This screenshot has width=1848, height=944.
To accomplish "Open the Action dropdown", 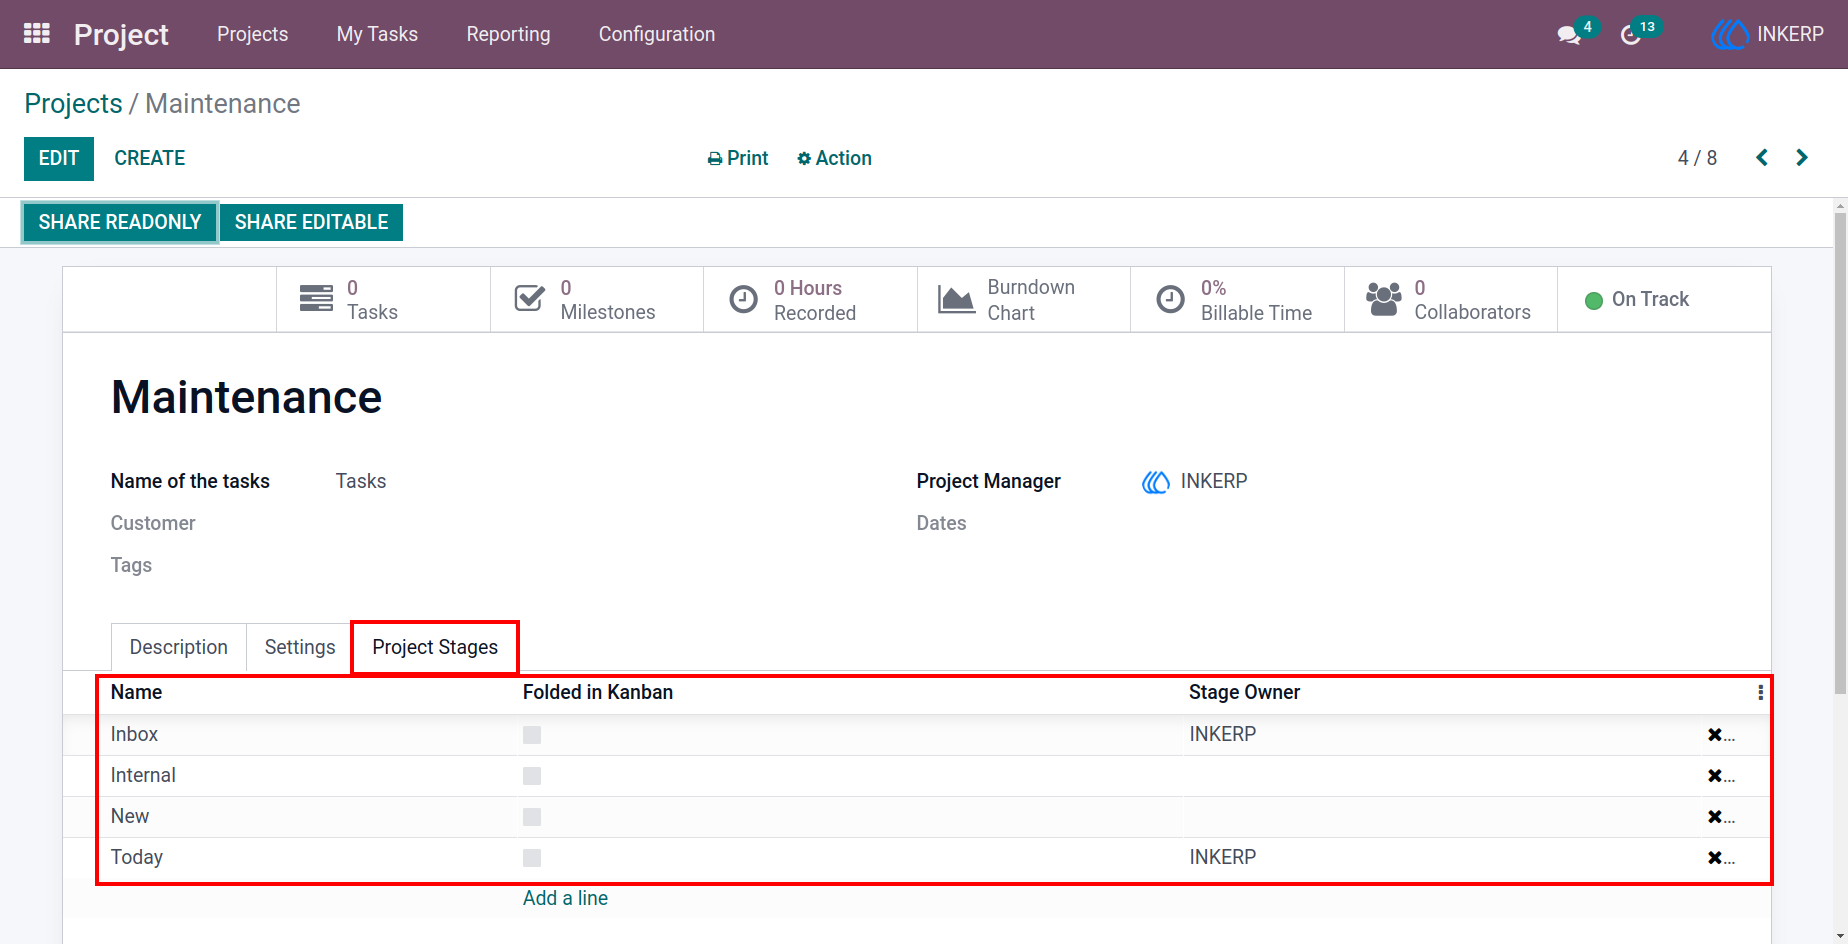I will point(834,158).
